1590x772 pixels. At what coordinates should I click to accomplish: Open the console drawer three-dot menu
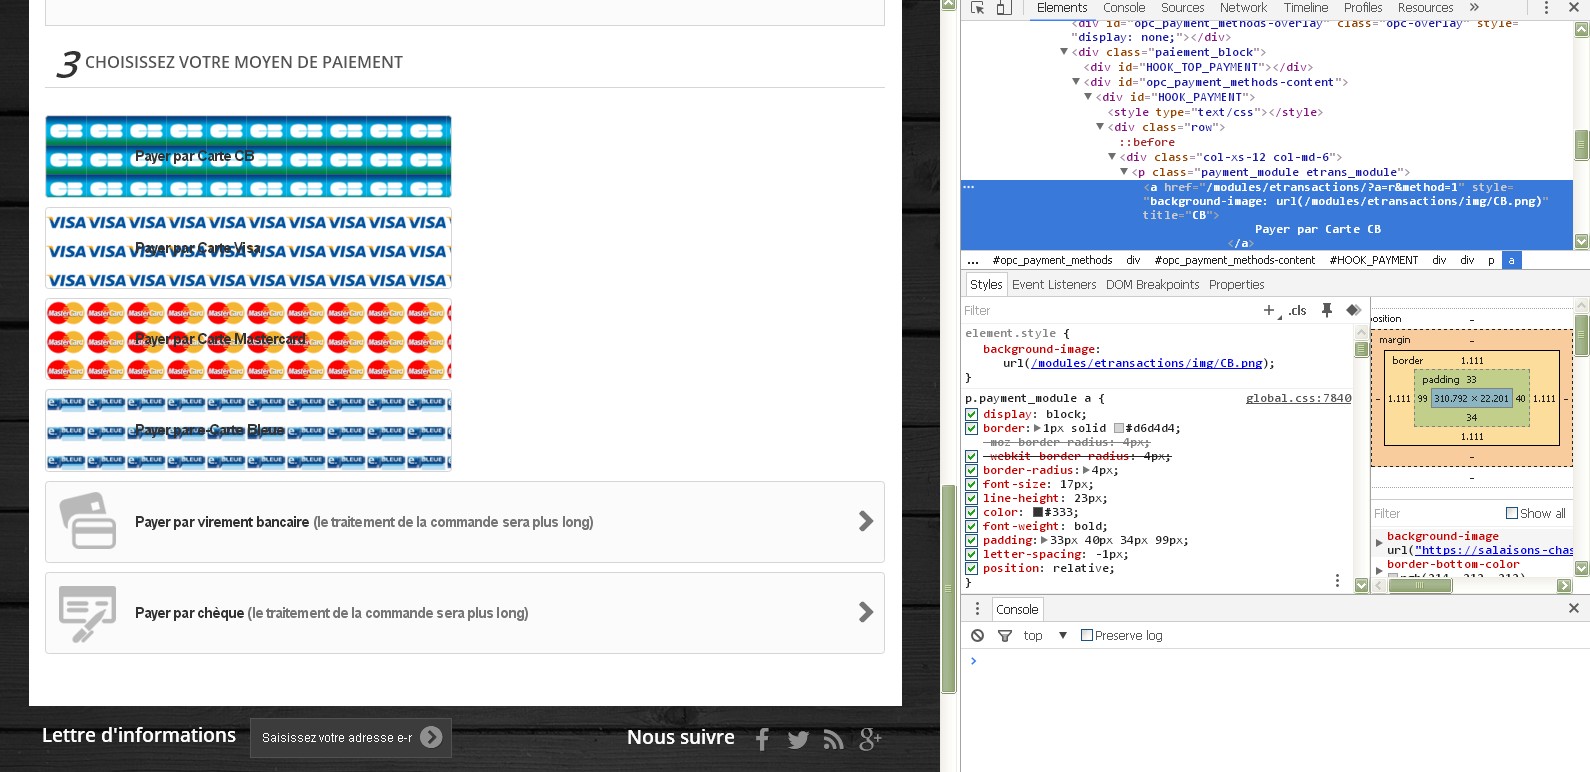[978, 609]
